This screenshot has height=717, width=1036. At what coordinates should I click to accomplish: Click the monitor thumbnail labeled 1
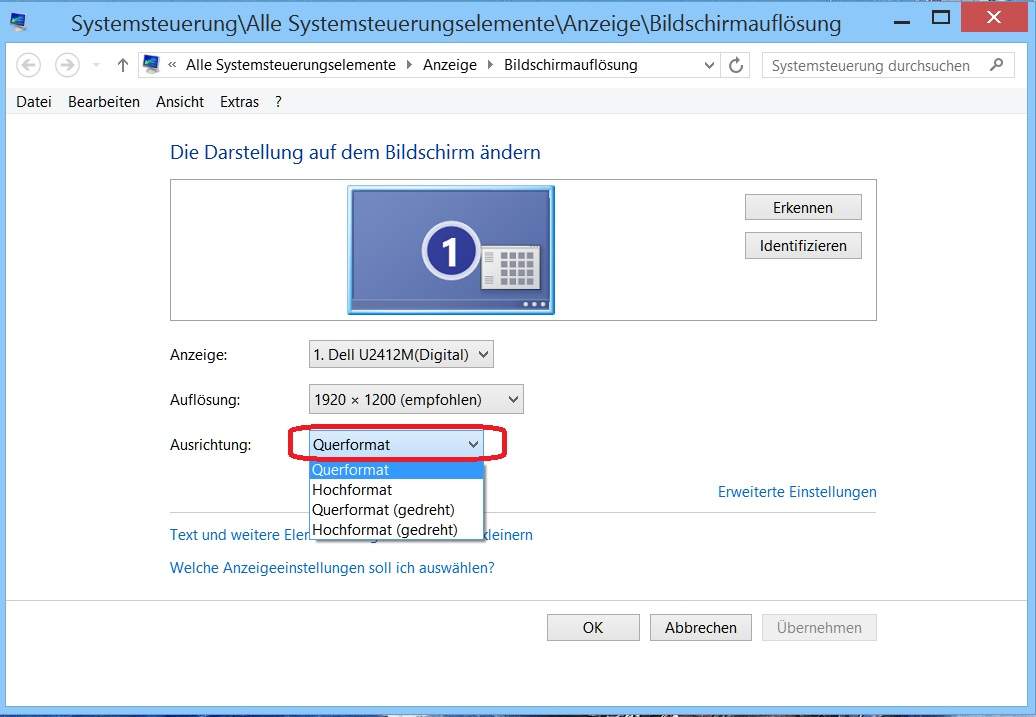(450, 248)
